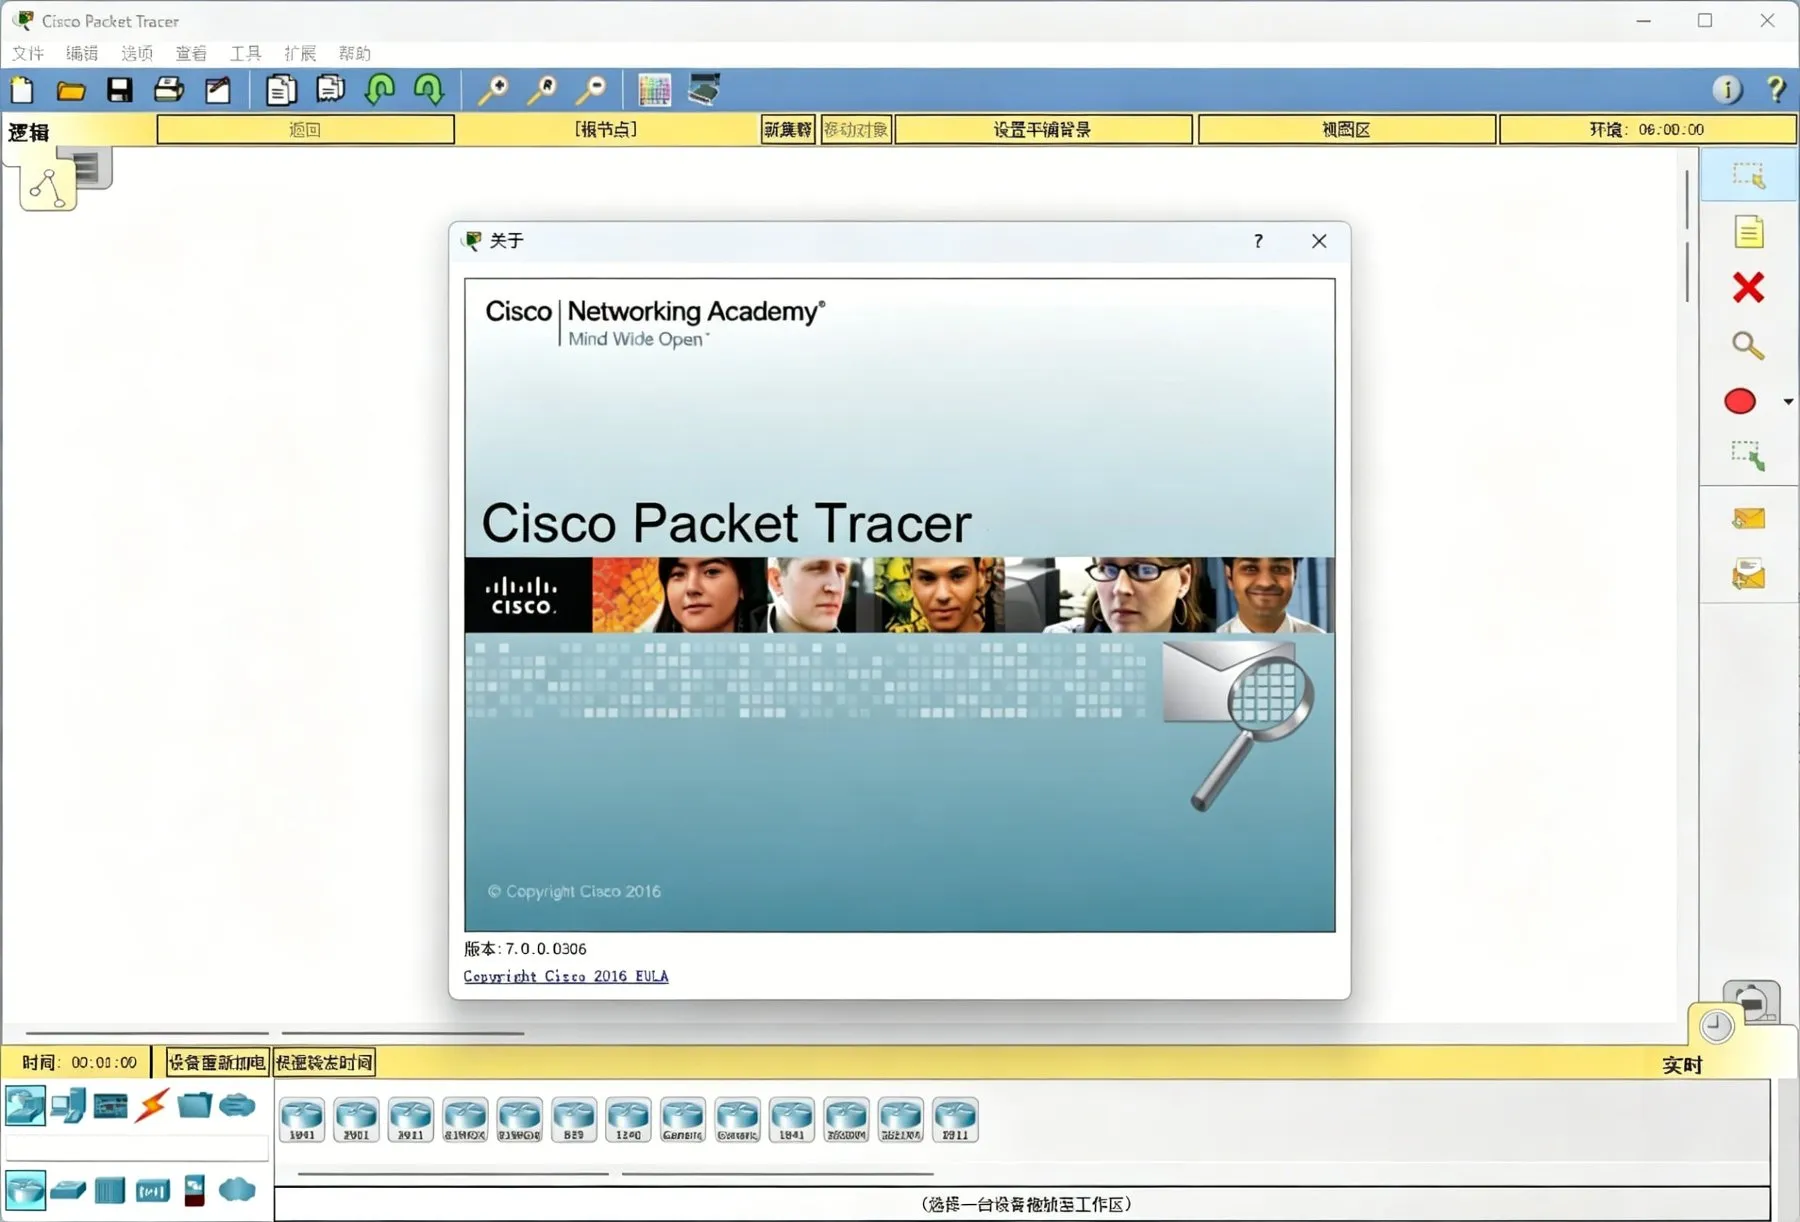Open the 帮助 menu

point(354,53)
